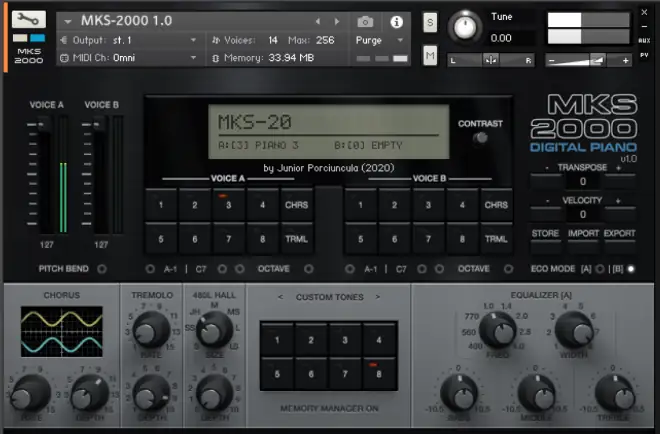Image resolution: width=660 pixels, height=434 pixels.
Task: Click the Equalizer Treble knob
Action: point(614,394)
